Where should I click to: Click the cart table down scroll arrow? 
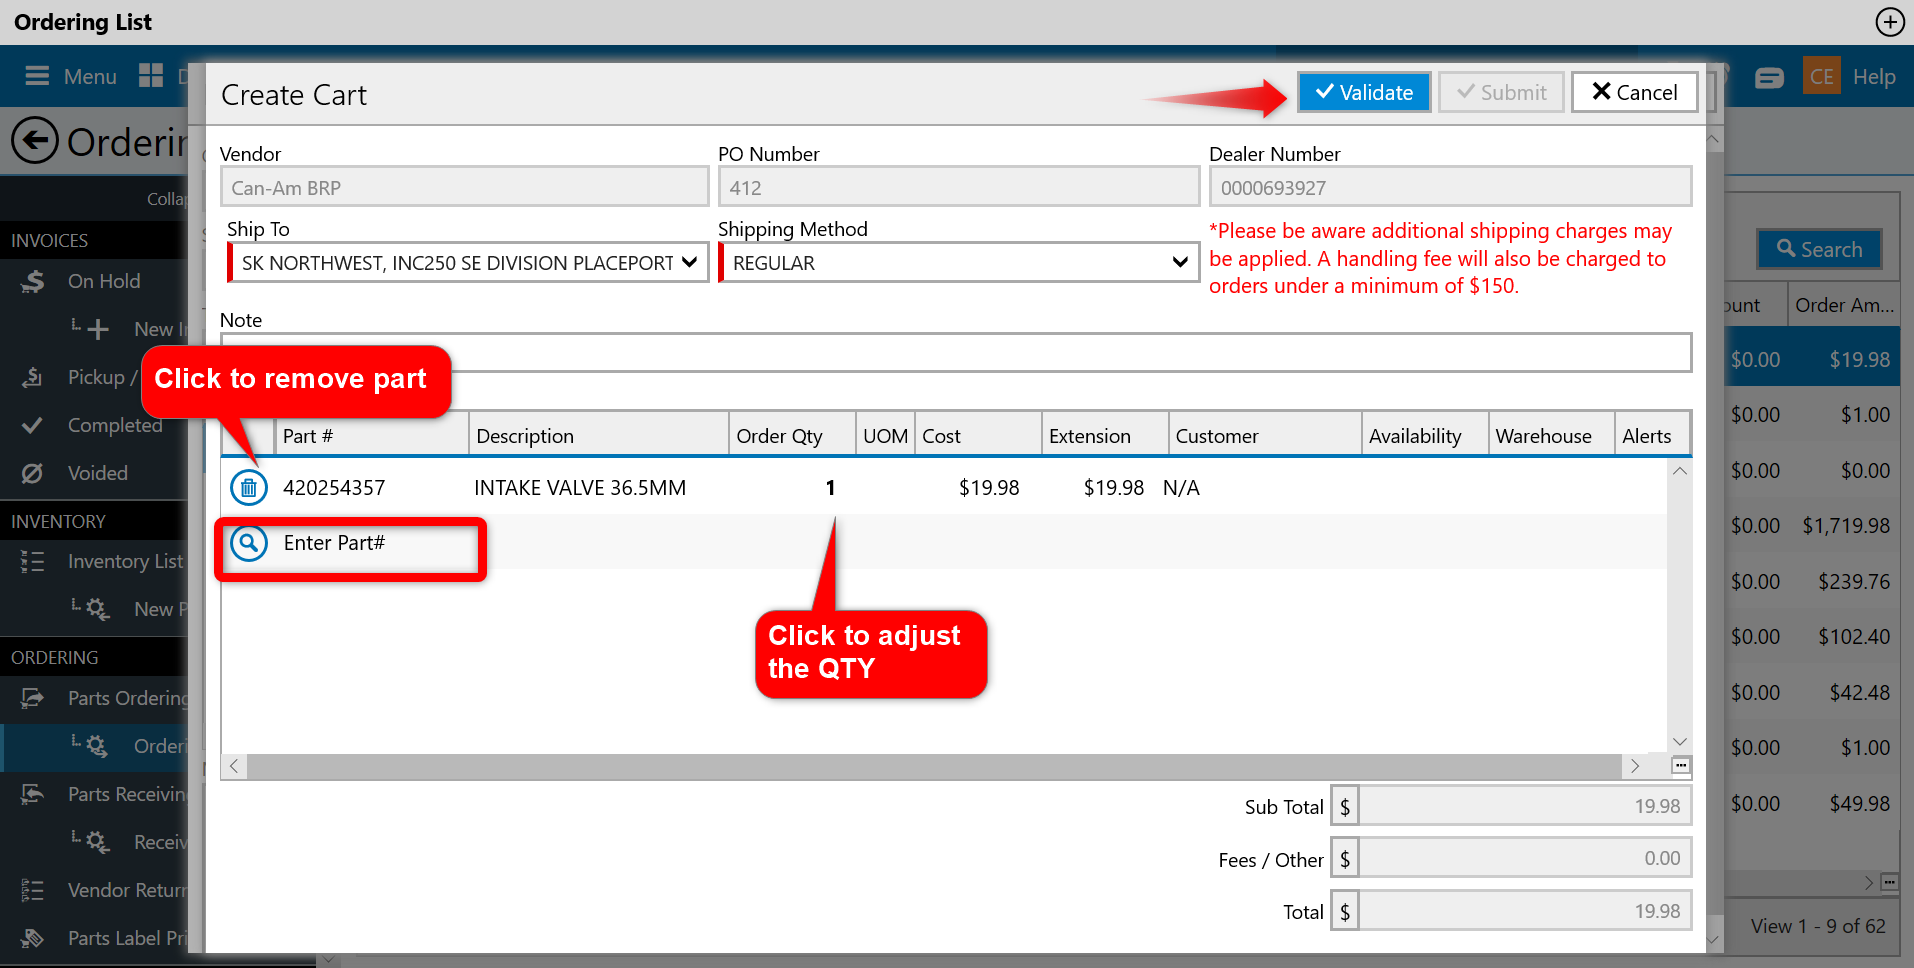[x=1680, y=741]
